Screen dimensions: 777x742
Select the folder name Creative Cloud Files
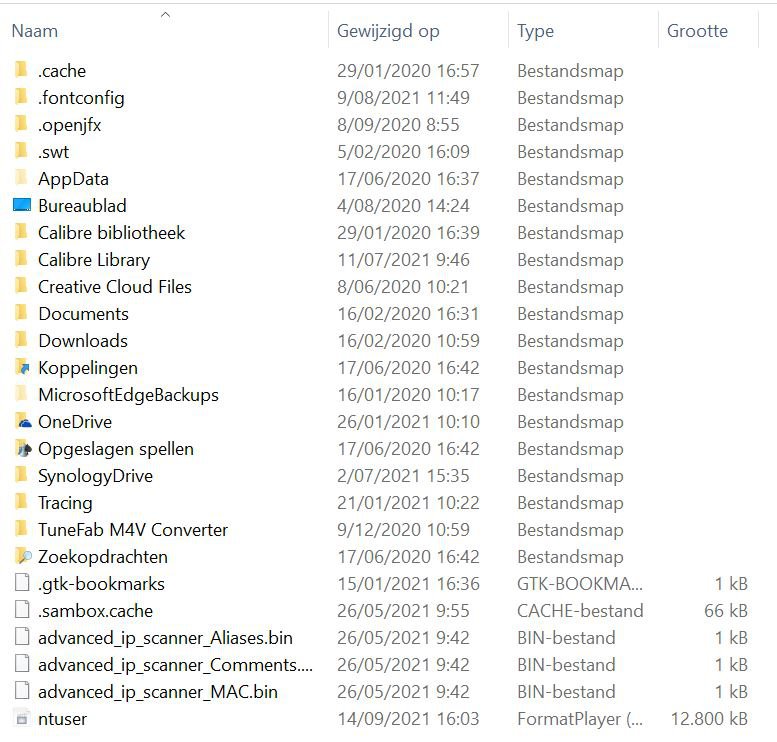pos(115,287)
